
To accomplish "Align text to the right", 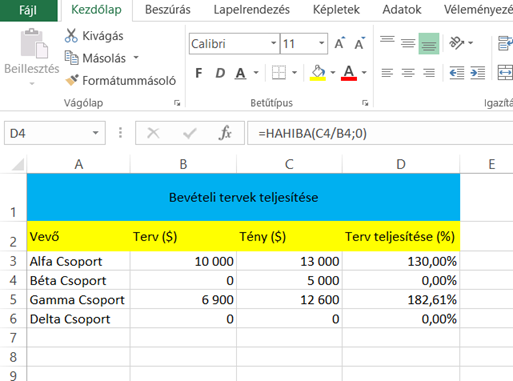I will (x=429, y=72).
